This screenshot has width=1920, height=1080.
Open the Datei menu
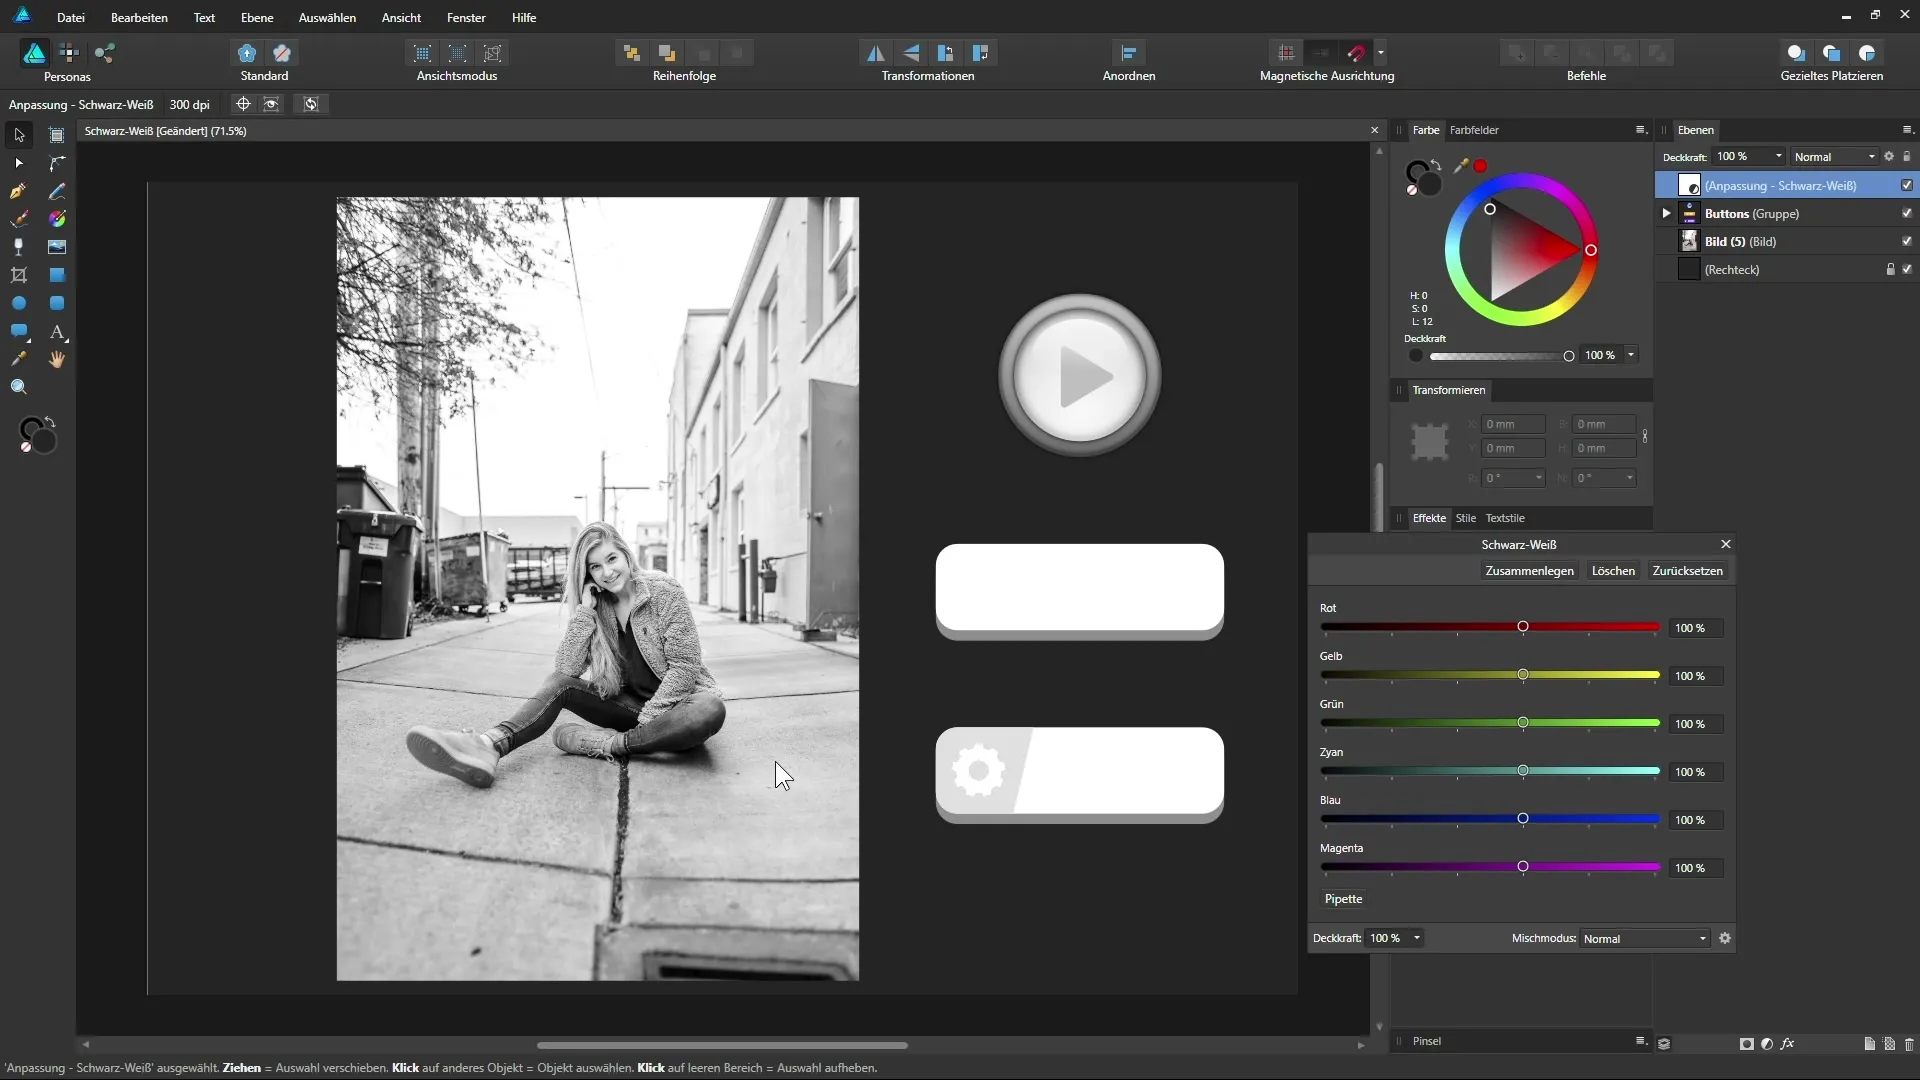(x=71, y=17)
